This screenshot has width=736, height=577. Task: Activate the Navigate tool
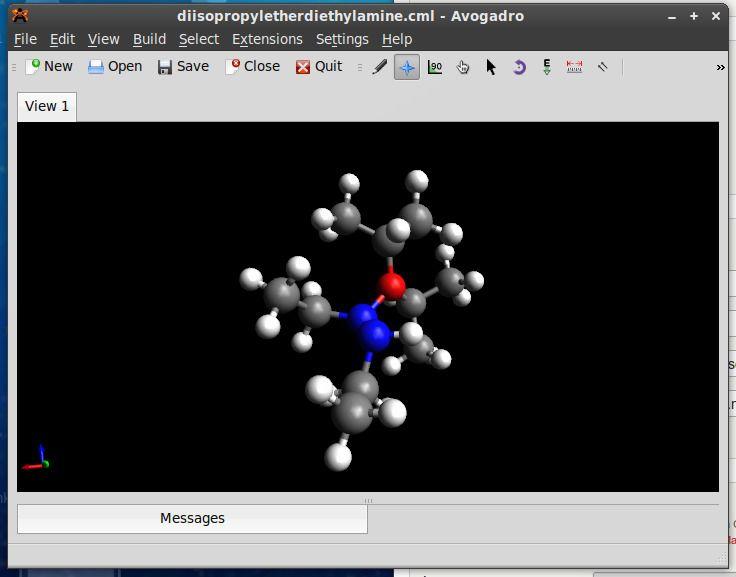[x=407, y=67]
